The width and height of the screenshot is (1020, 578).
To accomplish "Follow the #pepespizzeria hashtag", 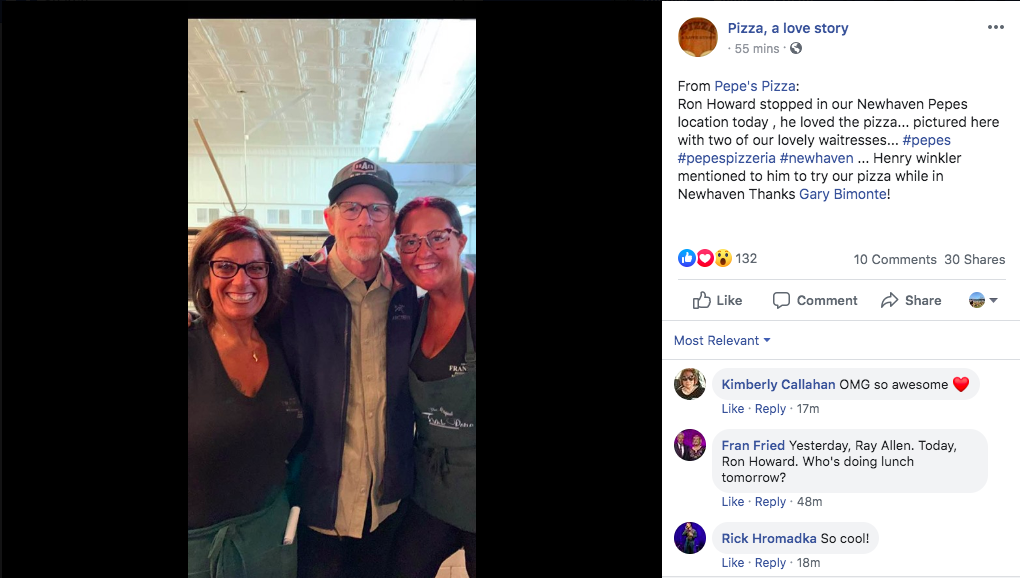I will (x=727, y=158).
